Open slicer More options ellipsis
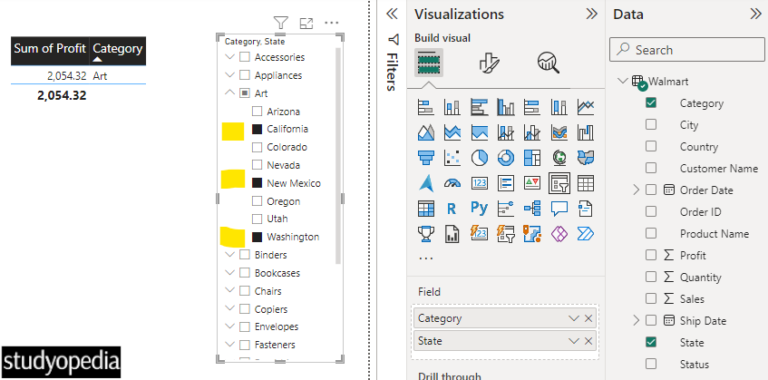 coord(332,23)
